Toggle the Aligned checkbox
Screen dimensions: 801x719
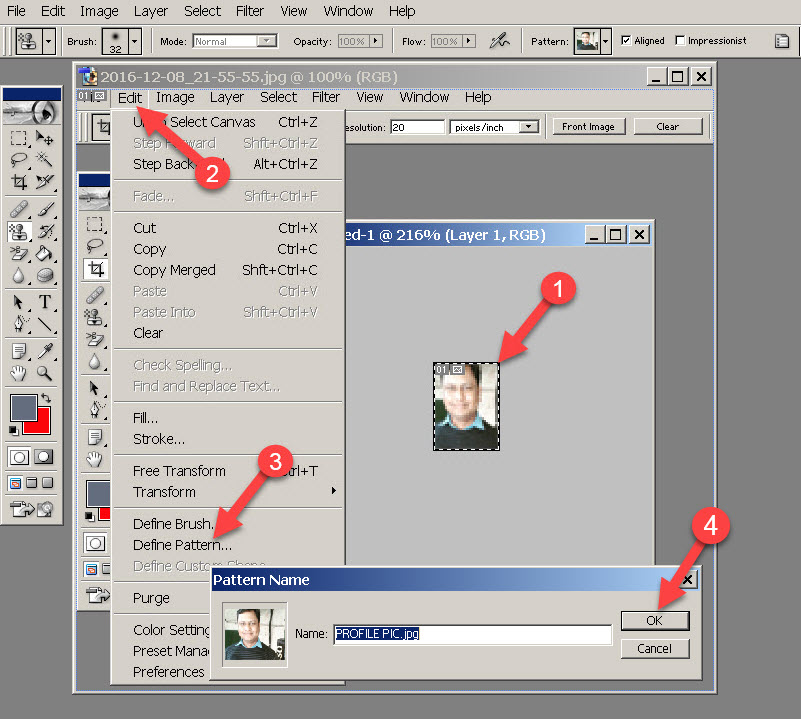coord(626,41)
